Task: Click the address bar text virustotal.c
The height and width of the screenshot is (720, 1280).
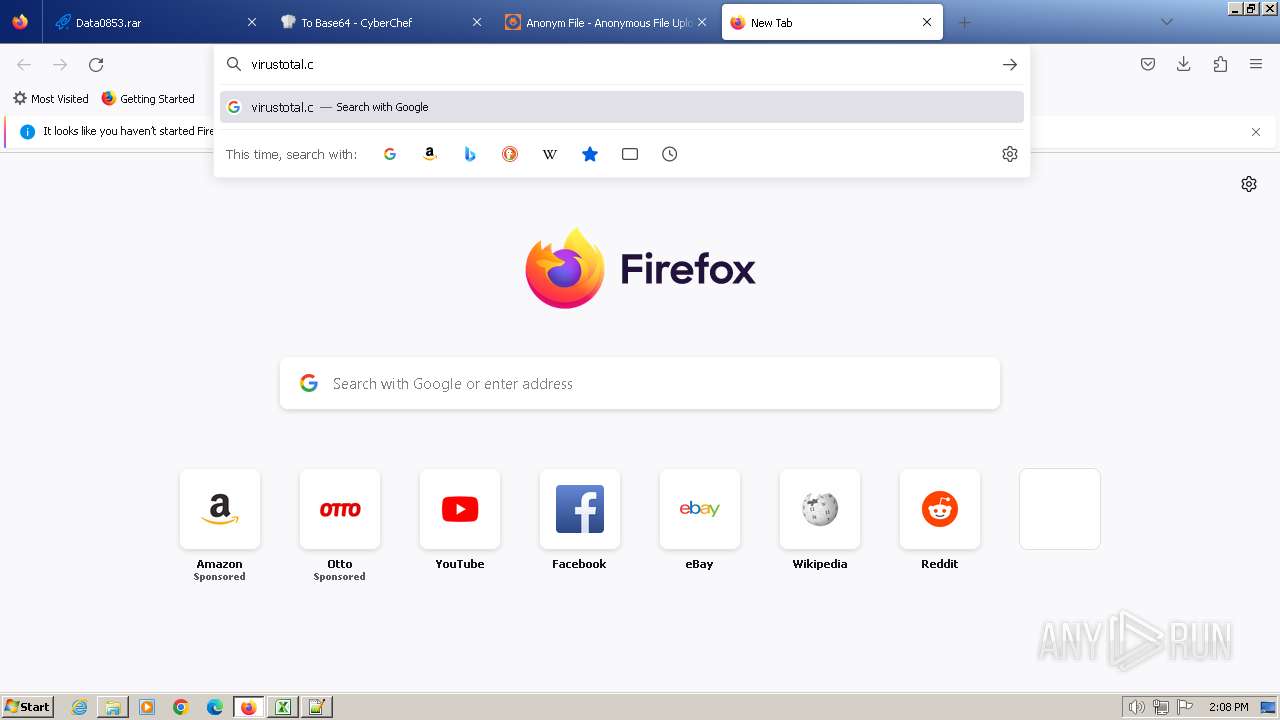Action: point(282,64)
